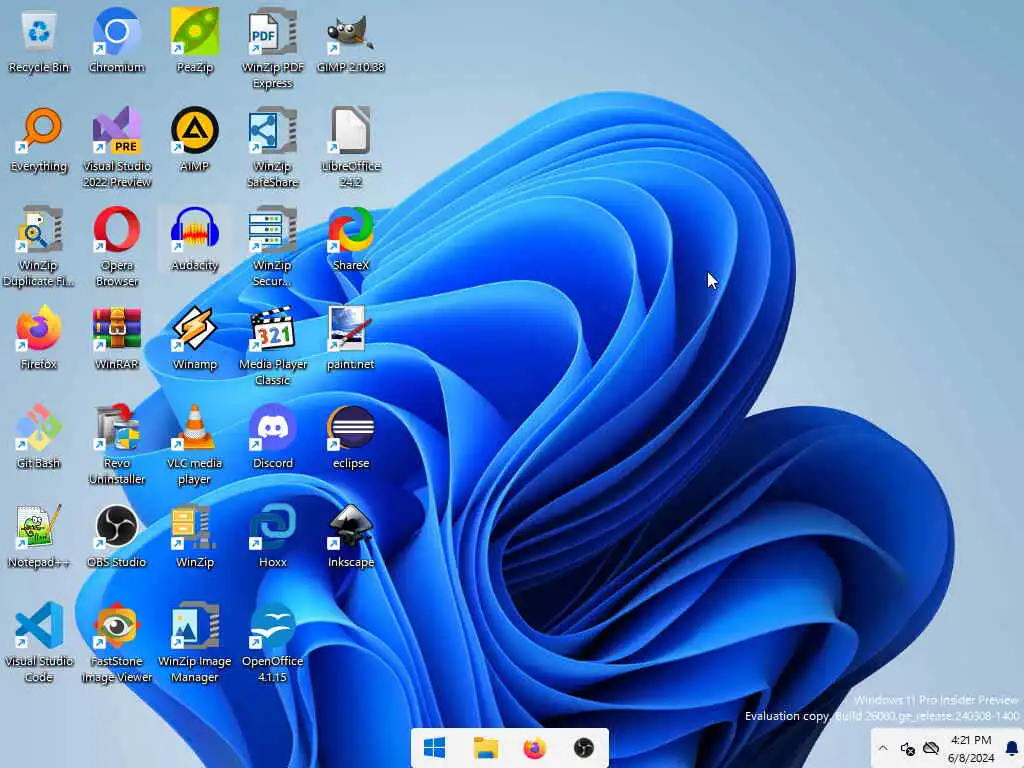Select the GIMP 2.10.38 icon
Image resolution: width=1024 pixels, height=768 pixels.
click(x=351, y=40)
